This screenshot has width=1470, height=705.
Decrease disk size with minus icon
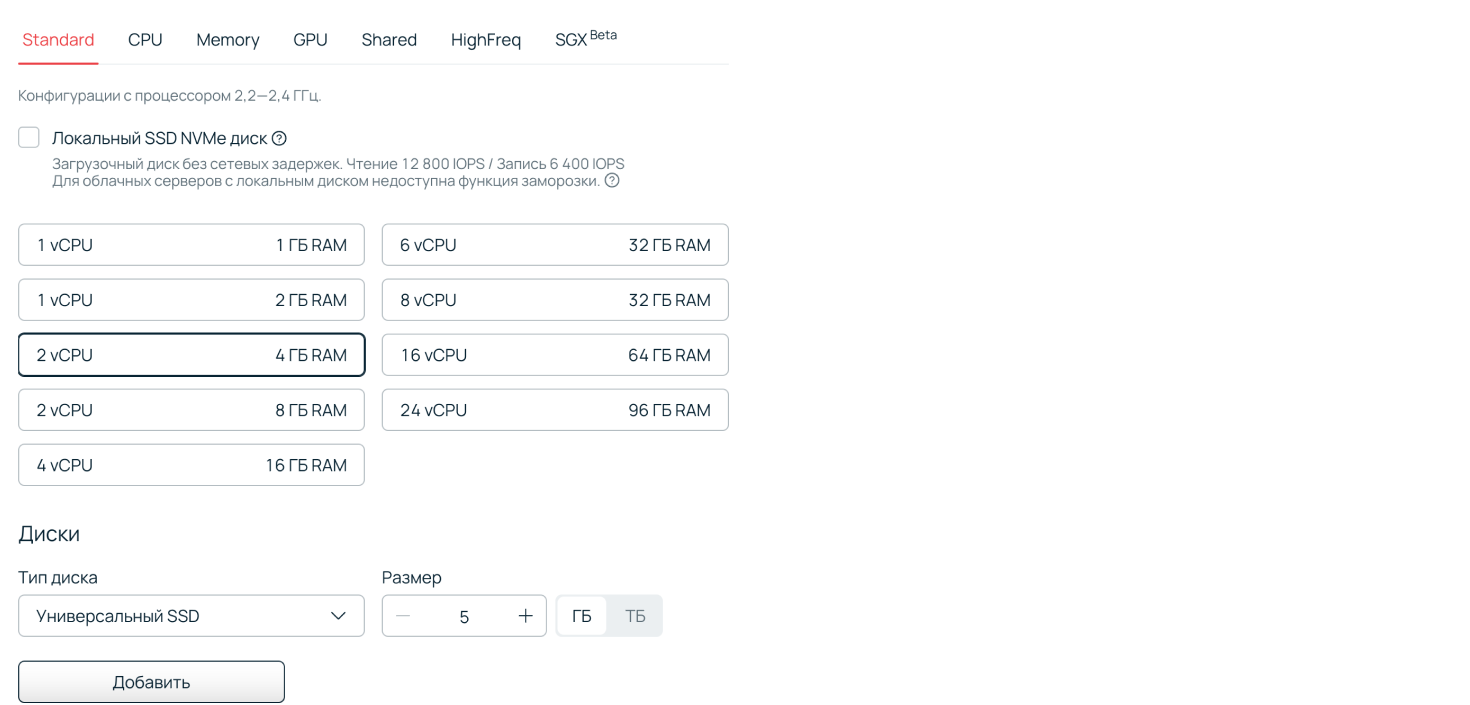[x=403, y=615]
